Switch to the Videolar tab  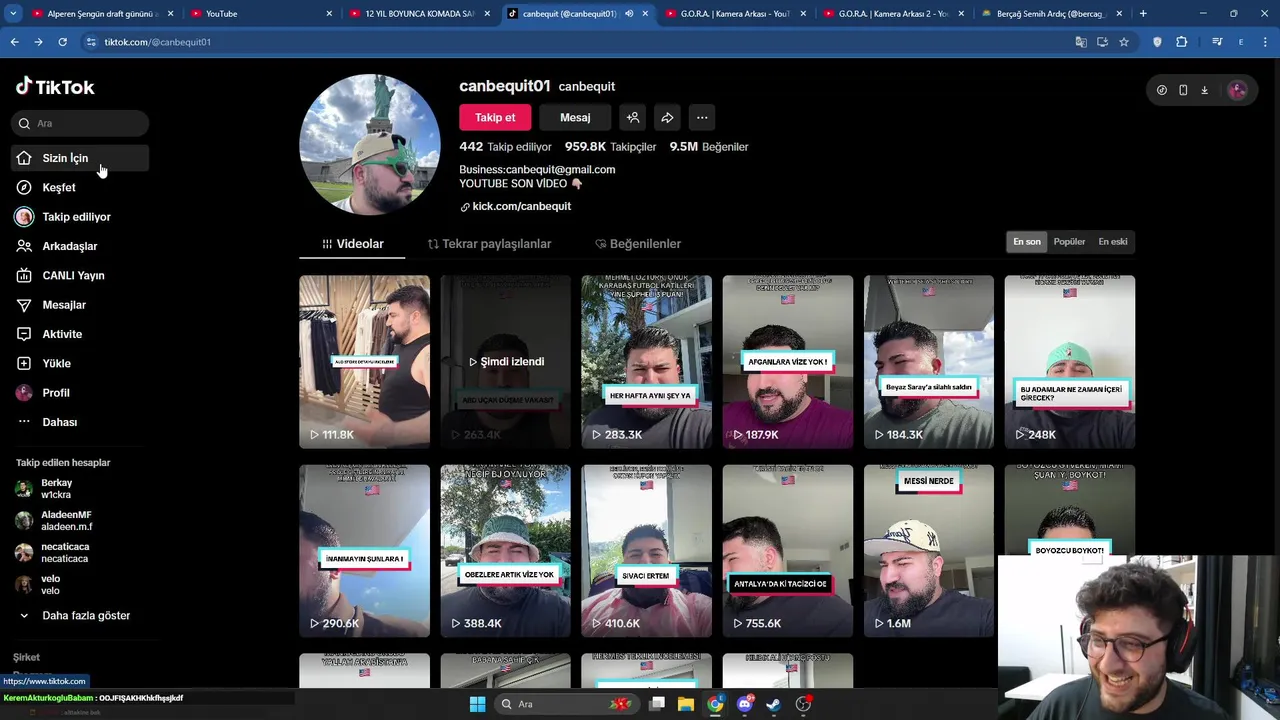point(352,244)
